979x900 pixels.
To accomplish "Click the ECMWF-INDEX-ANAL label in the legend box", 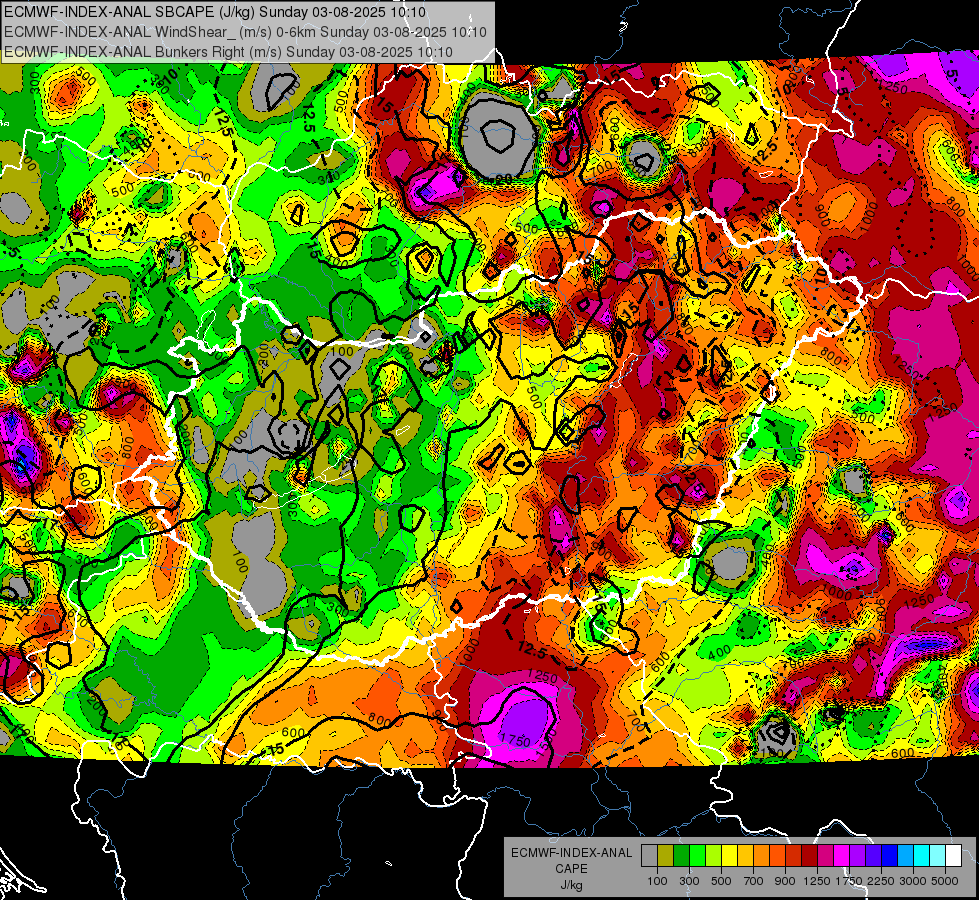I will [x=571, y=853].
